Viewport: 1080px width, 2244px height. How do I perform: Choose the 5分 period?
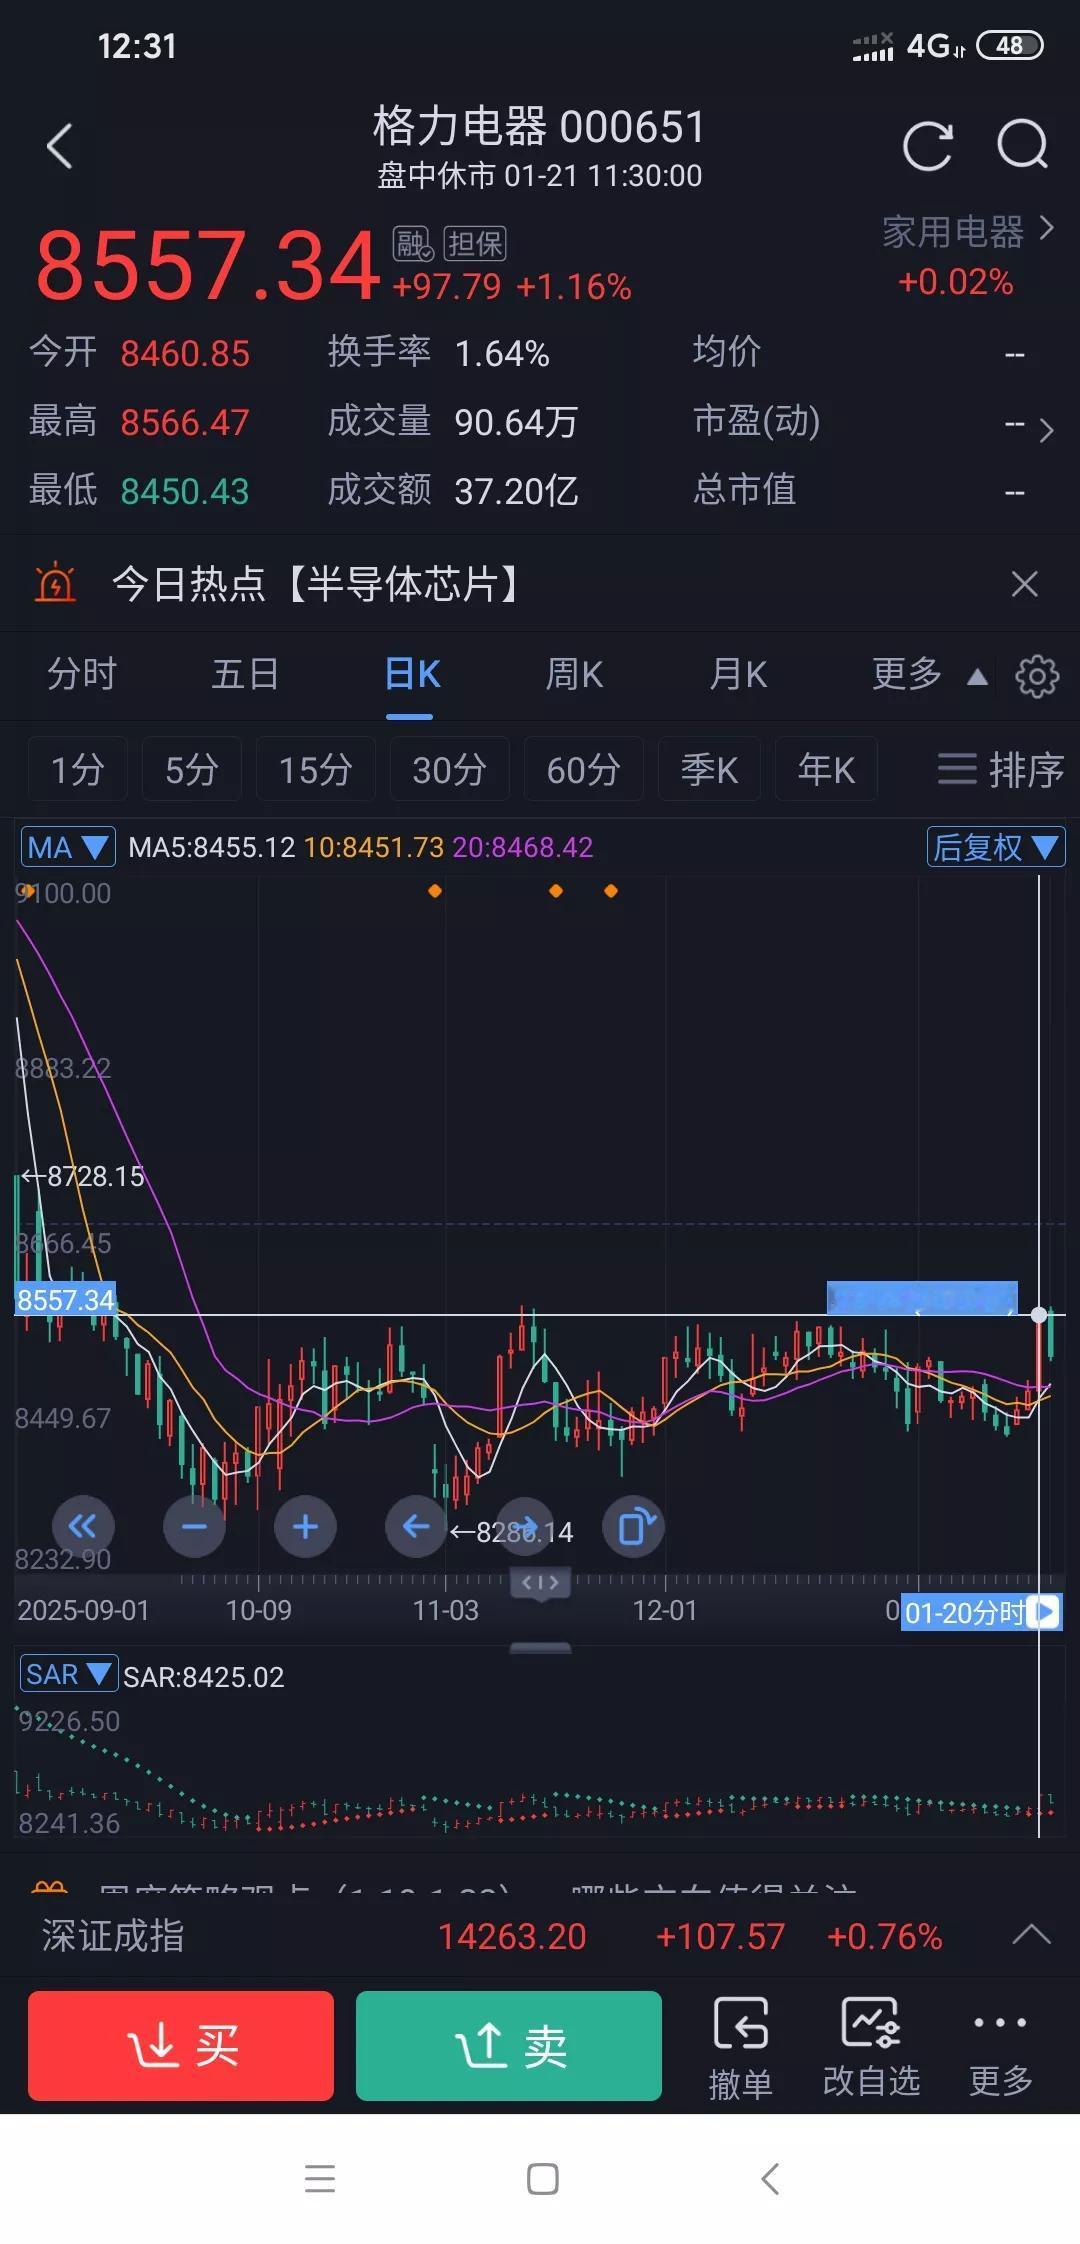click(191, 769)
